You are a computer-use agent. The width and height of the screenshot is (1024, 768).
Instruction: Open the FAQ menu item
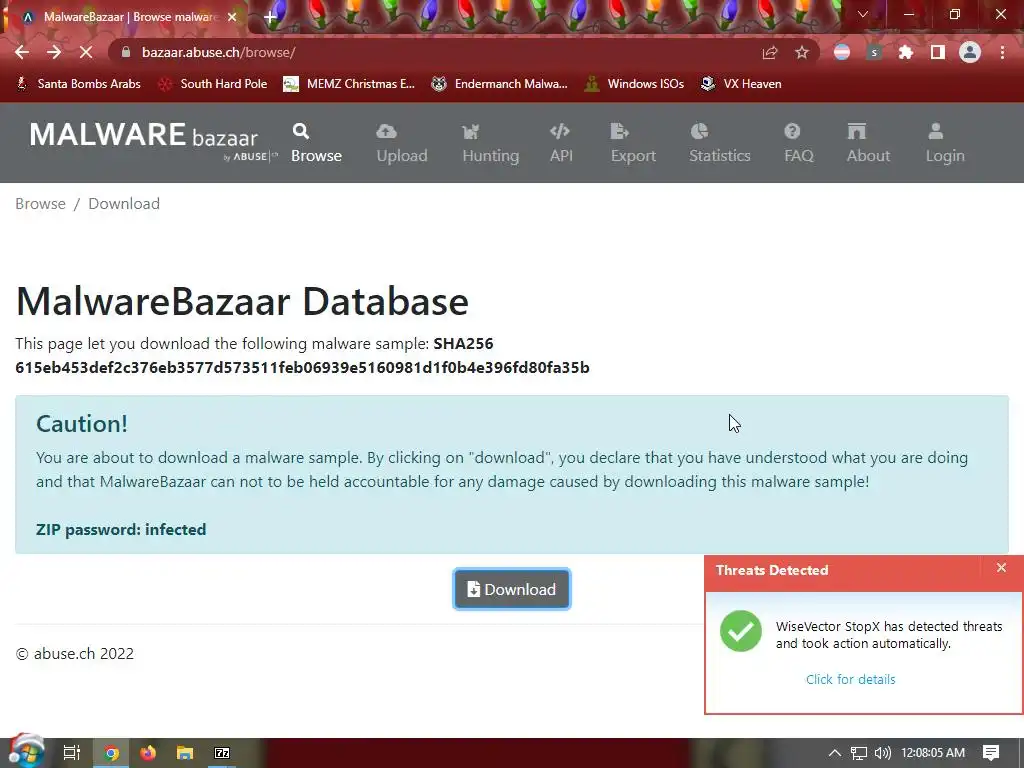coord(798,143)
